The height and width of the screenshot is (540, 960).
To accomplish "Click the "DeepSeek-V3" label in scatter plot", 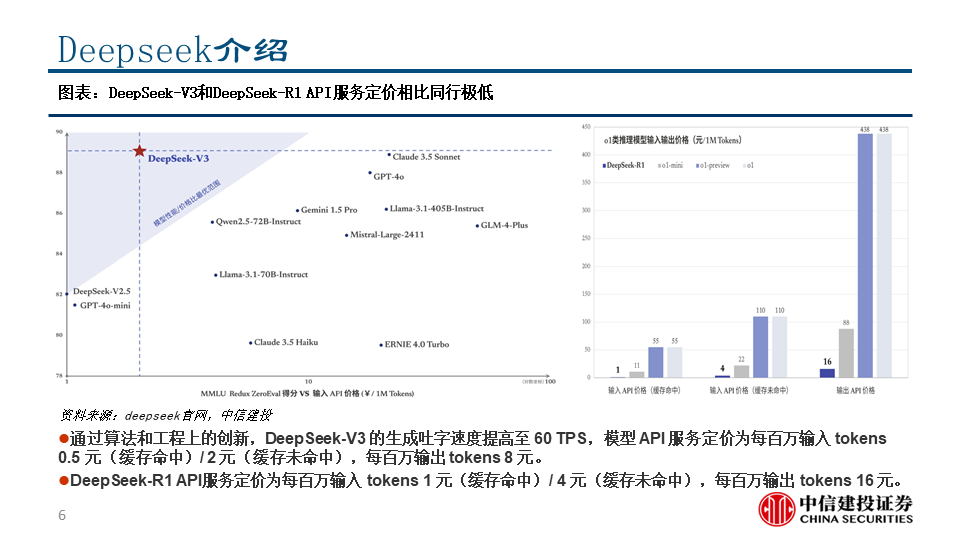I will pos(178,159).
